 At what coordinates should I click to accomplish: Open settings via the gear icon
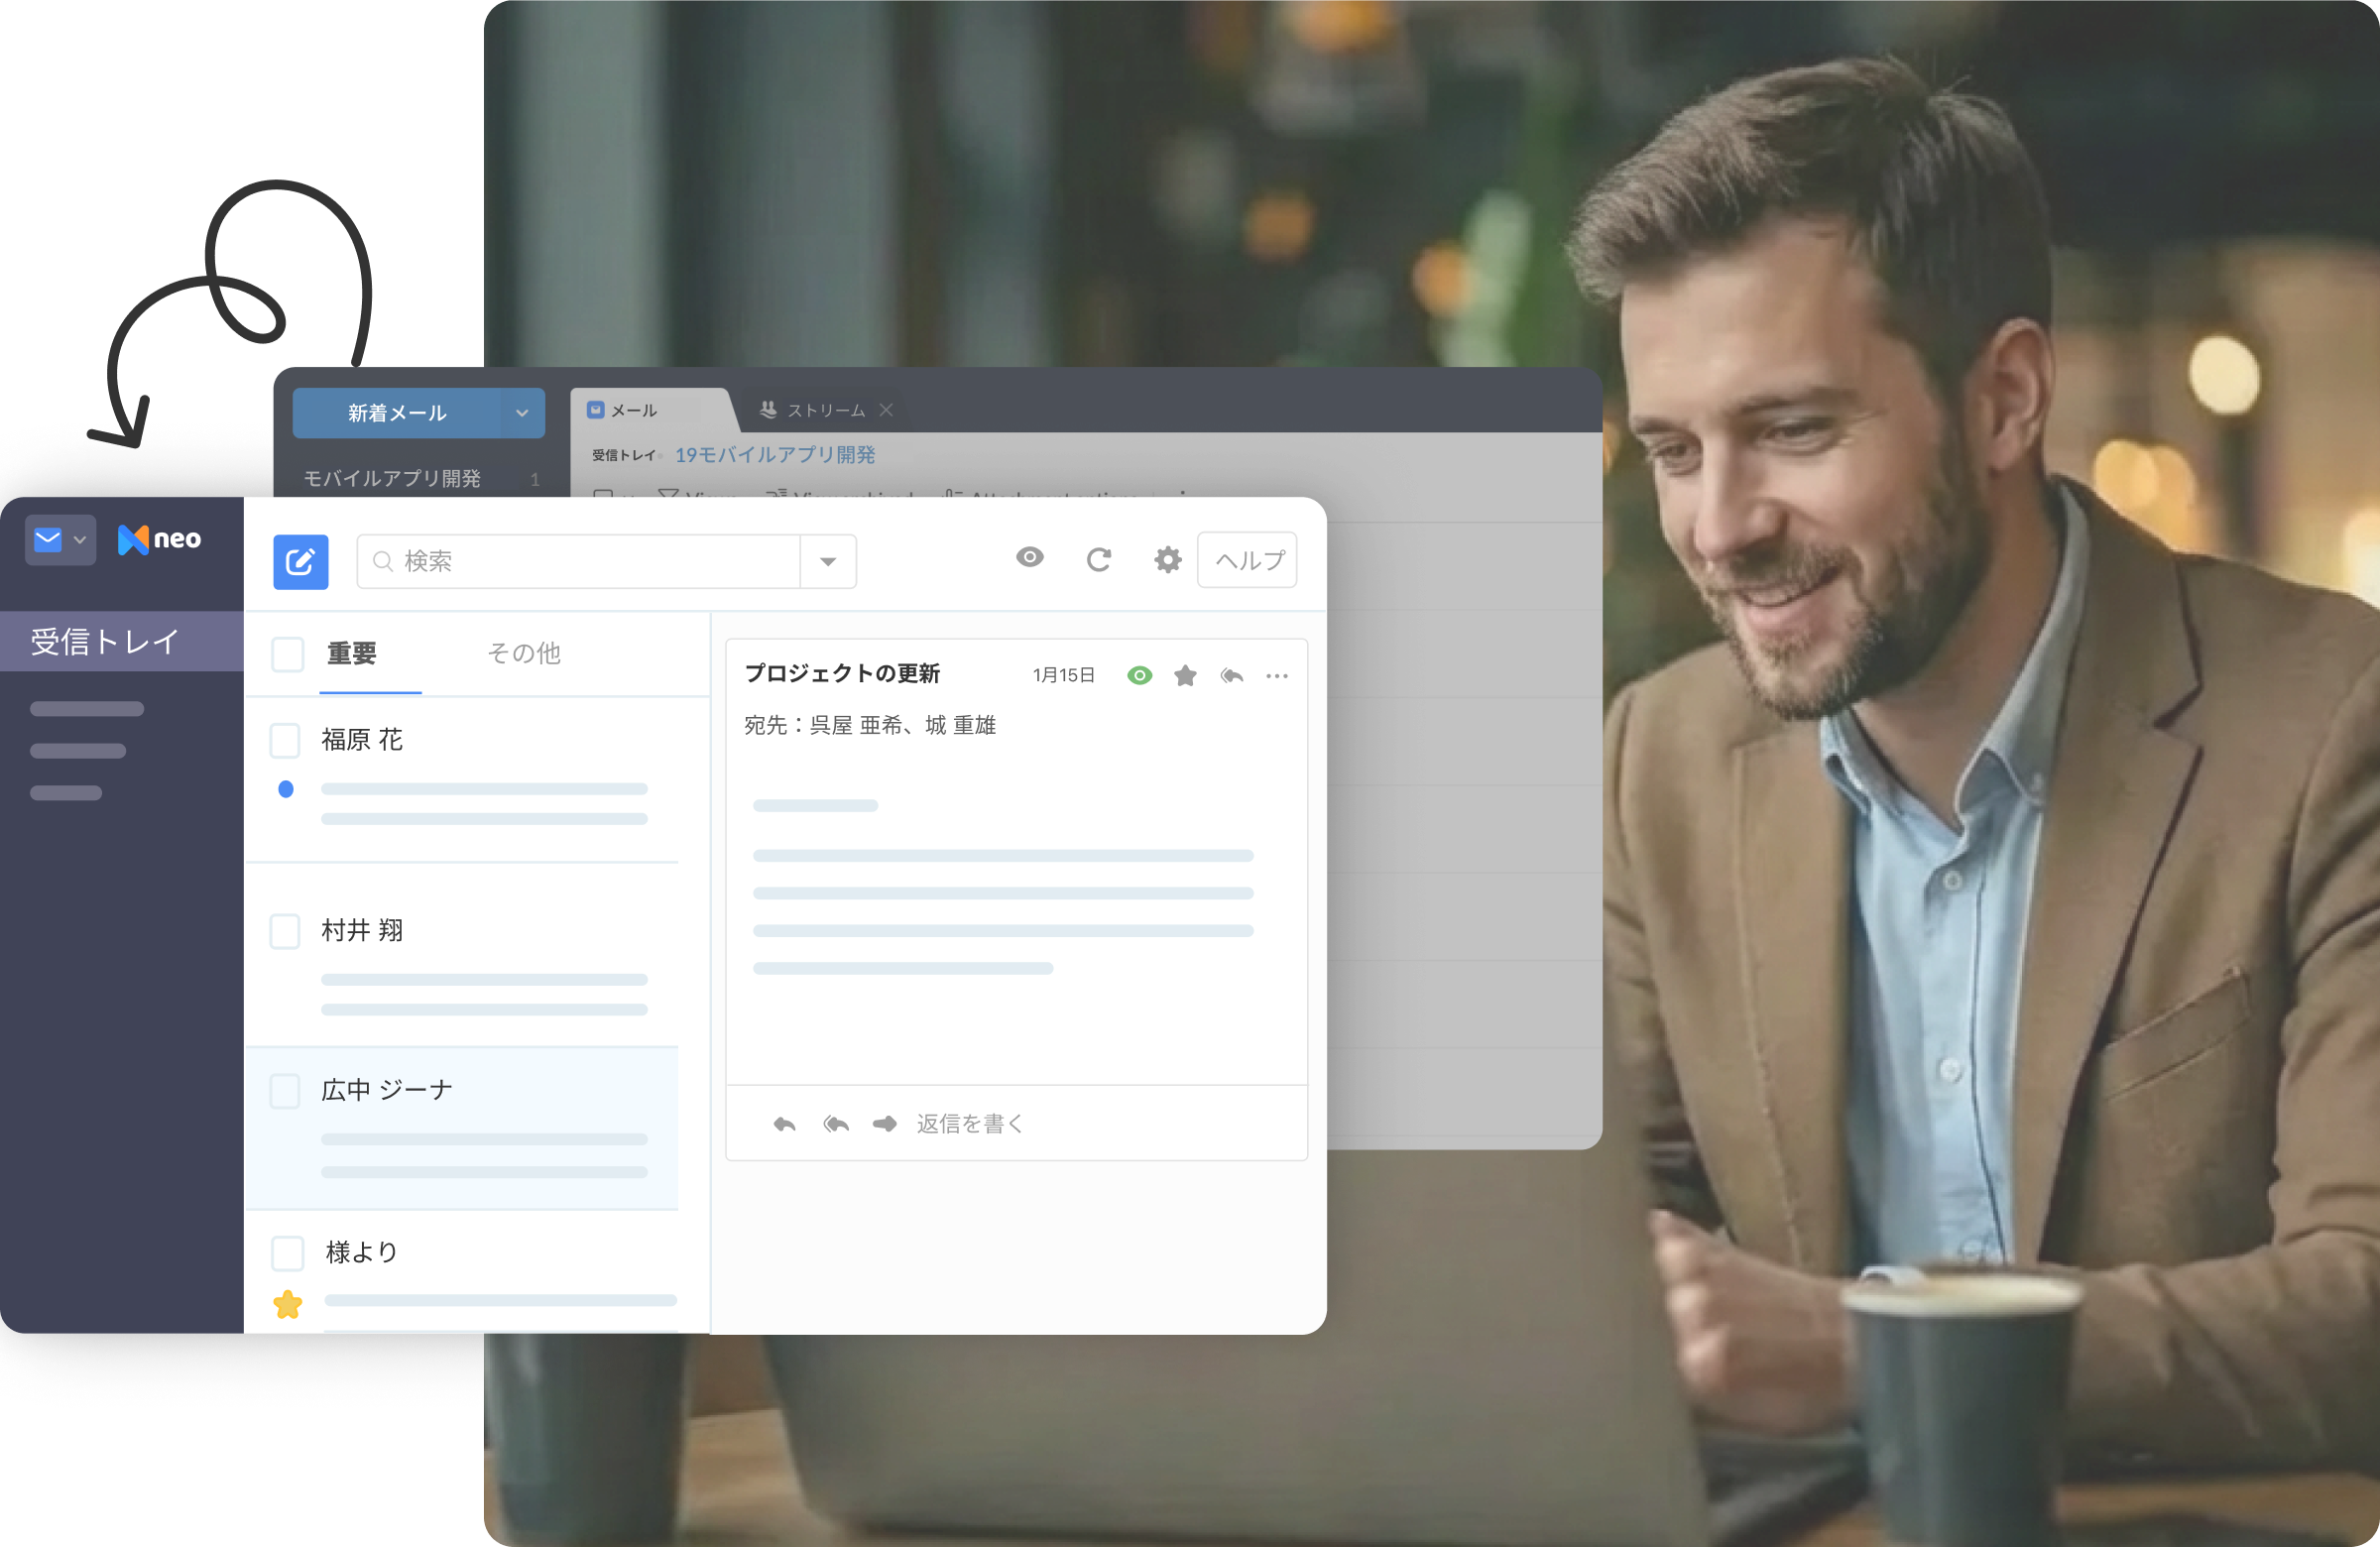point(1167,560)
